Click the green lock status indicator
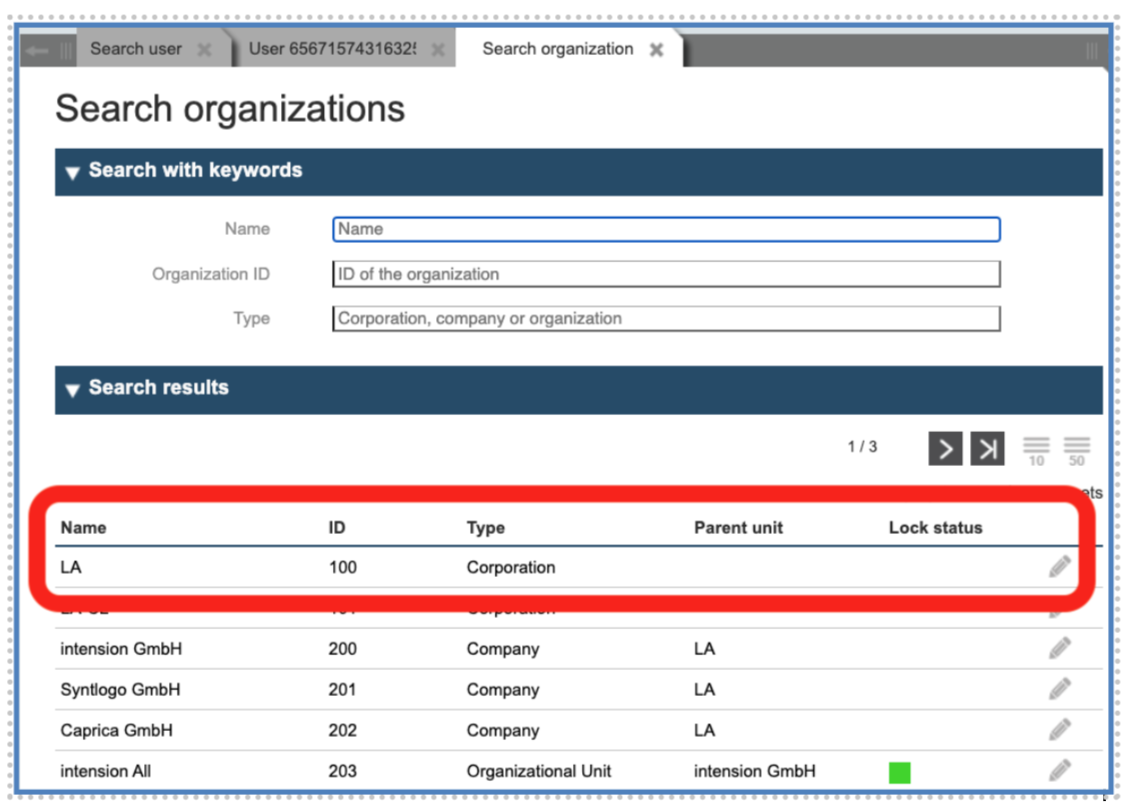 (899, 772)
